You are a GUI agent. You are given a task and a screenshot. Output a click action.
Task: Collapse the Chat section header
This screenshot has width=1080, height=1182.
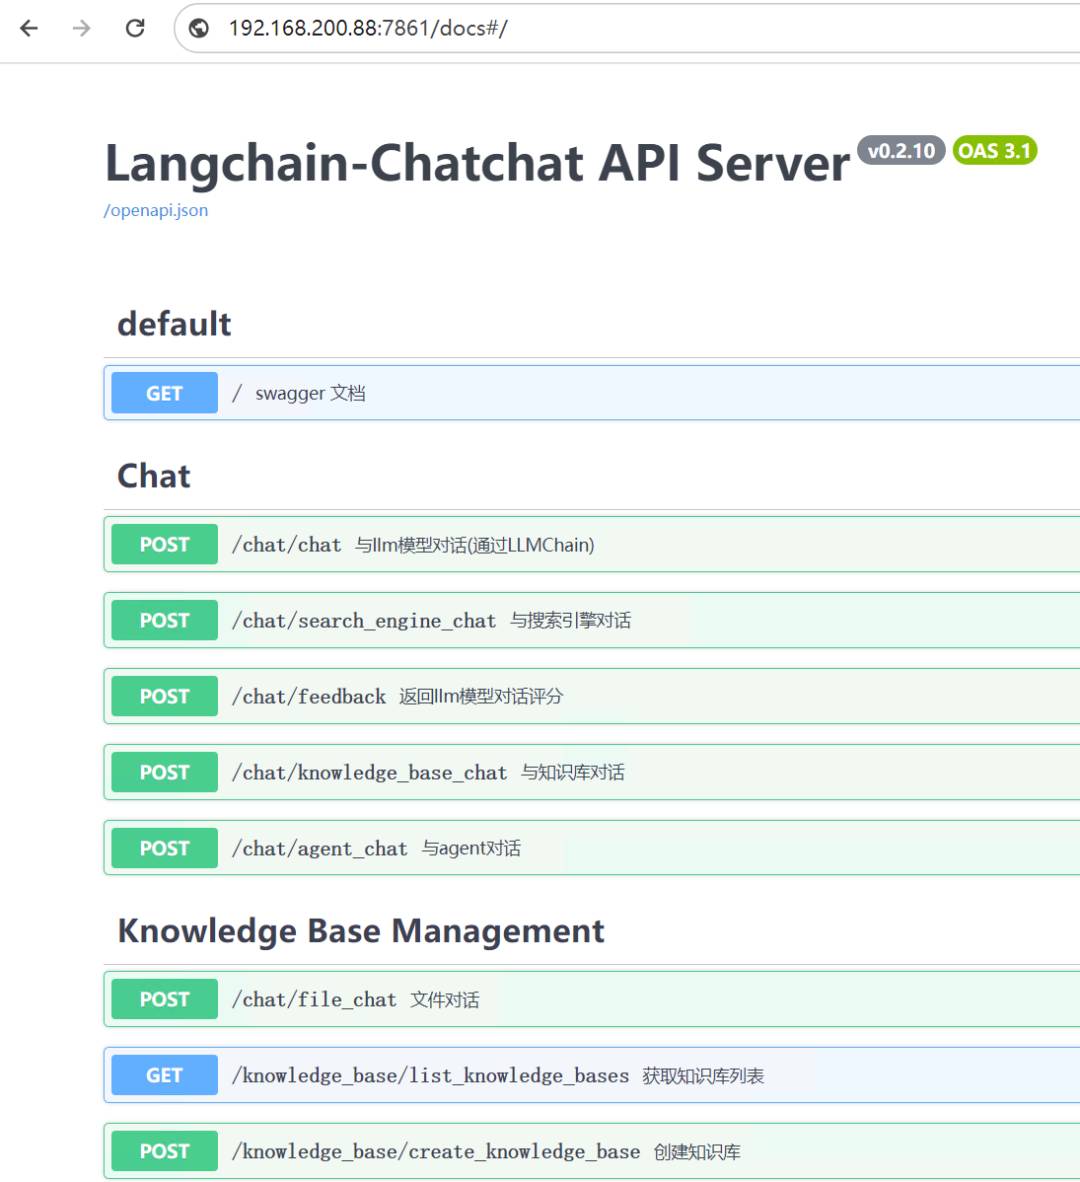coord(592,476)
